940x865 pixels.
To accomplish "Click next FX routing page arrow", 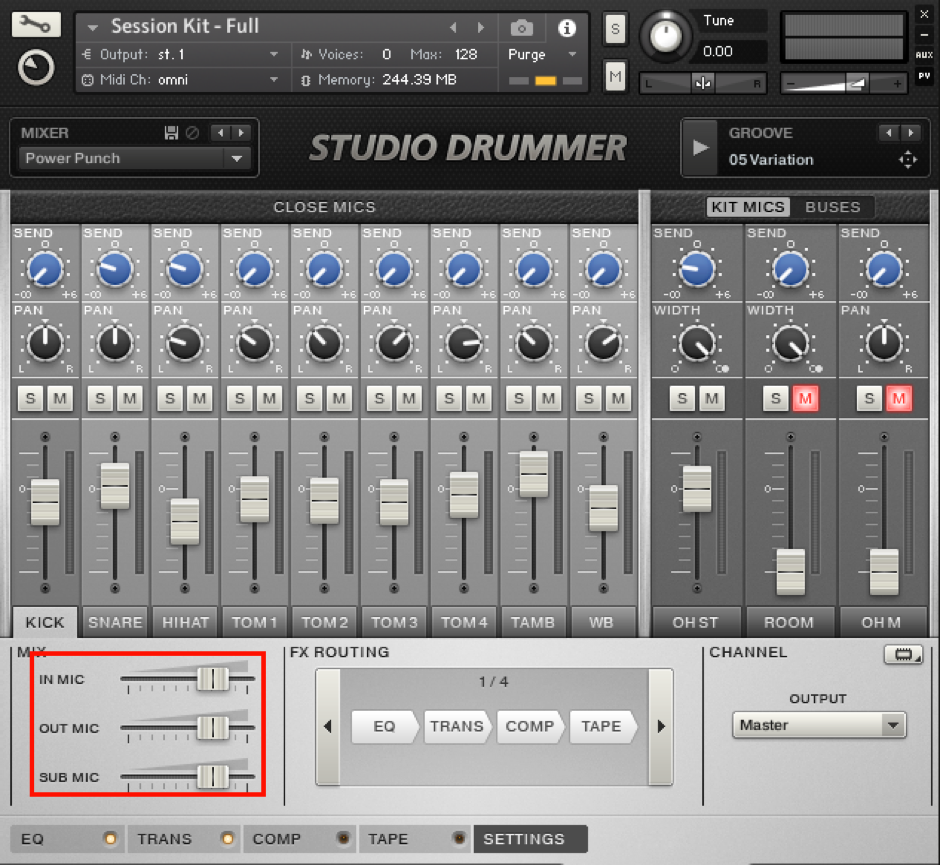I will [660, 727].
